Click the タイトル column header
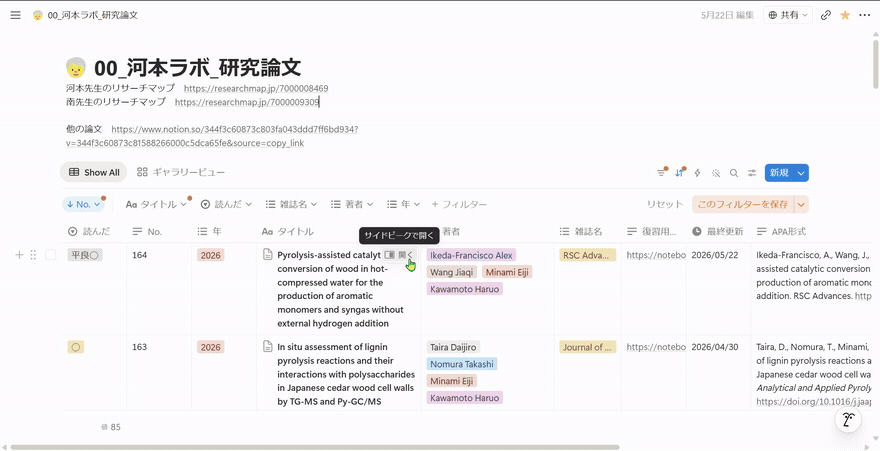880x451 pixels. 338,232
